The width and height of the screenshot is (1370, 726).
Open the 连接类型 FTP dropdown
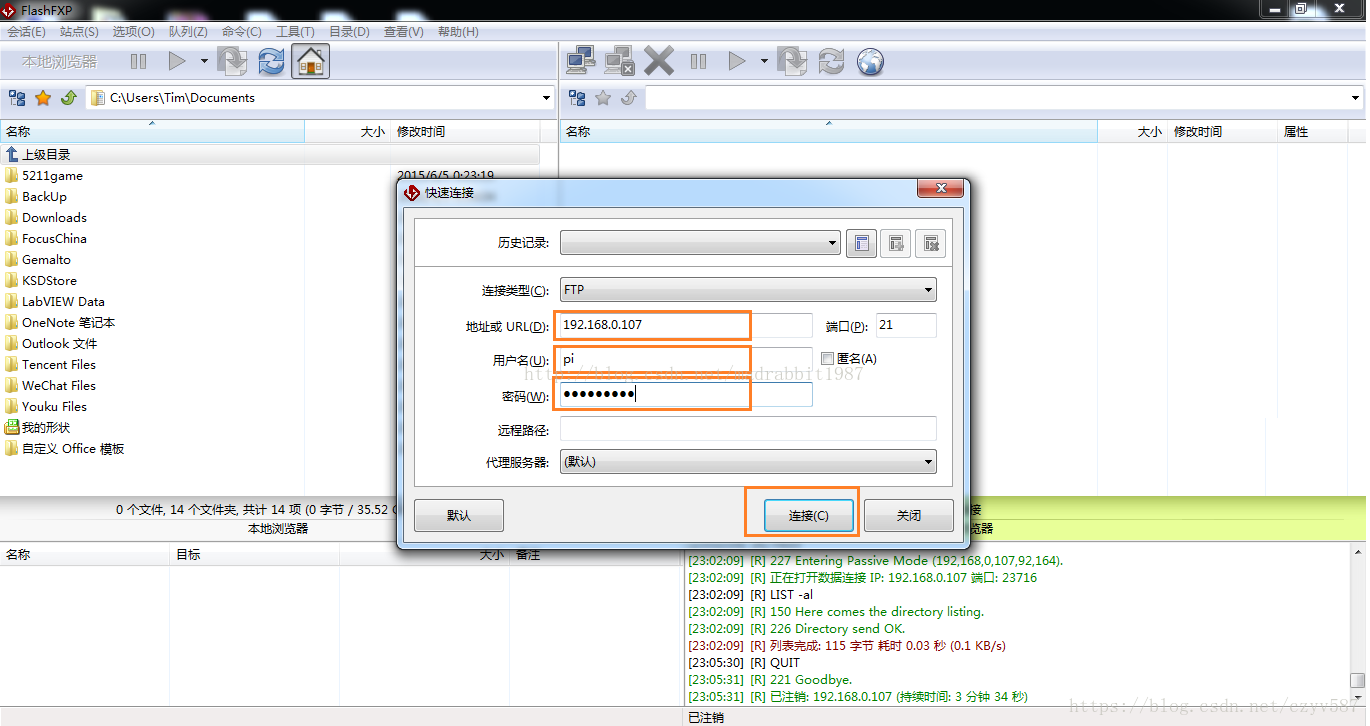(748, 290)
